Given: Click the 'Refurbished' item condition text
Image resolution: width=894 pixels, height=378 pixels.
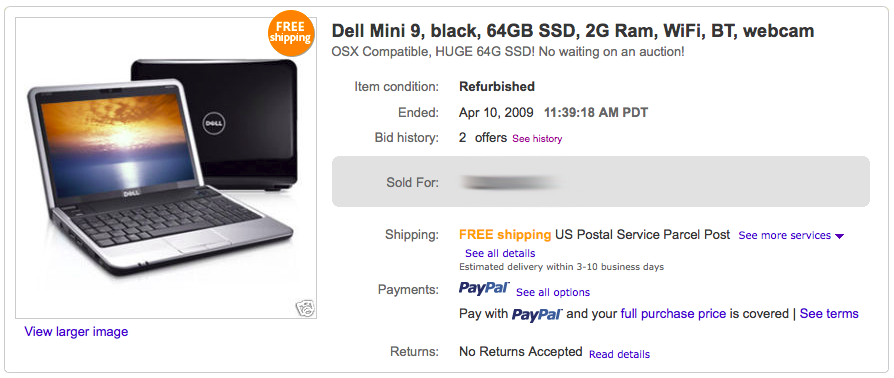Looking at the screenshot, I should pyautogui.click(x=497, y=87).
